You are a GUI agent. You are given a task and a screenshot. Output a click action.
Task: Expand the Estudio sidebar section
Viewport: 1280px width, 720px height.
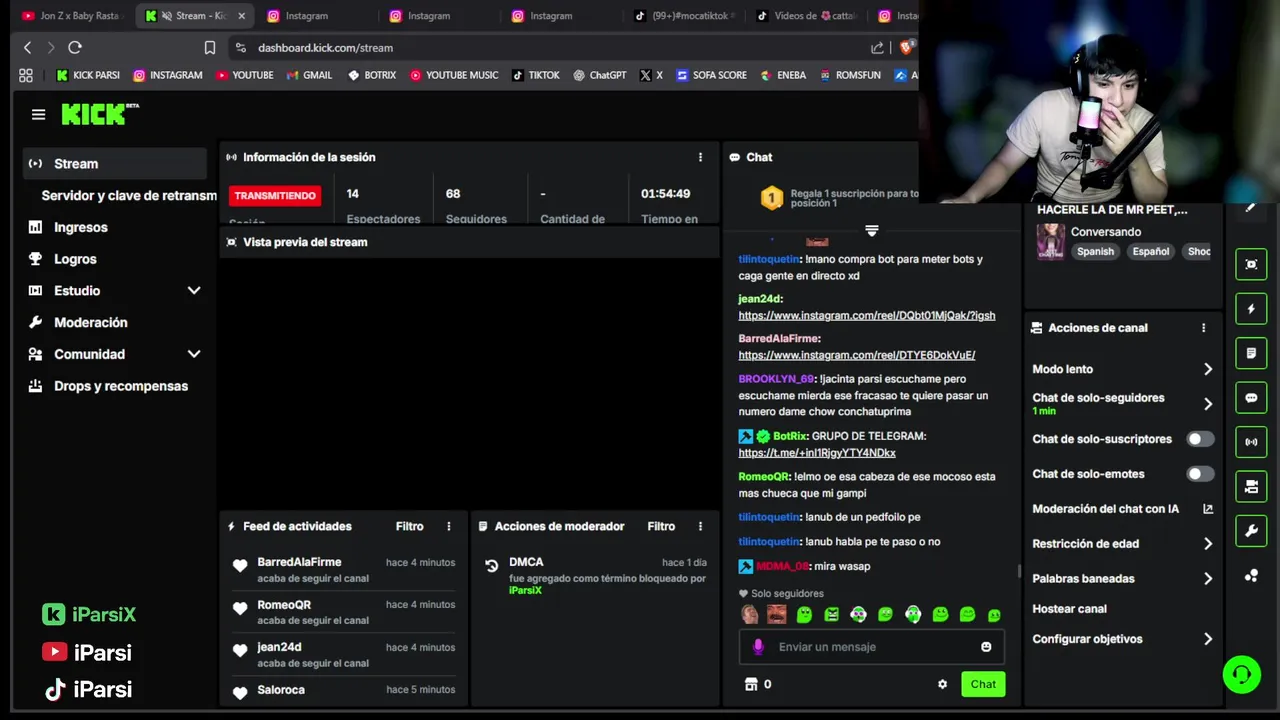pos(194,291)
